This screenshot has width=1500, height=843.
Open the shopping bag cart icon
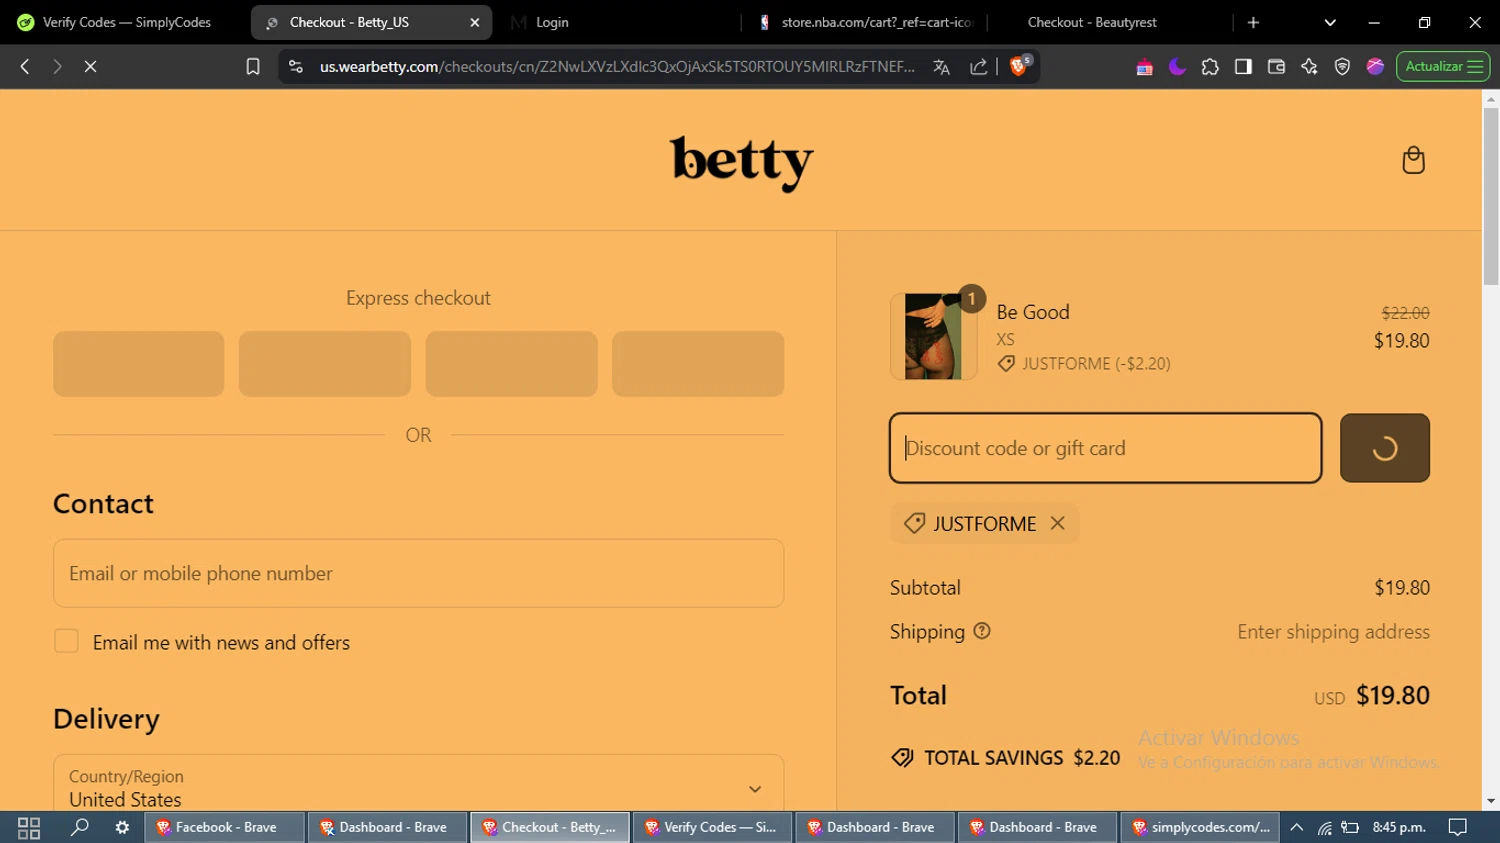tap(1413, 160)
